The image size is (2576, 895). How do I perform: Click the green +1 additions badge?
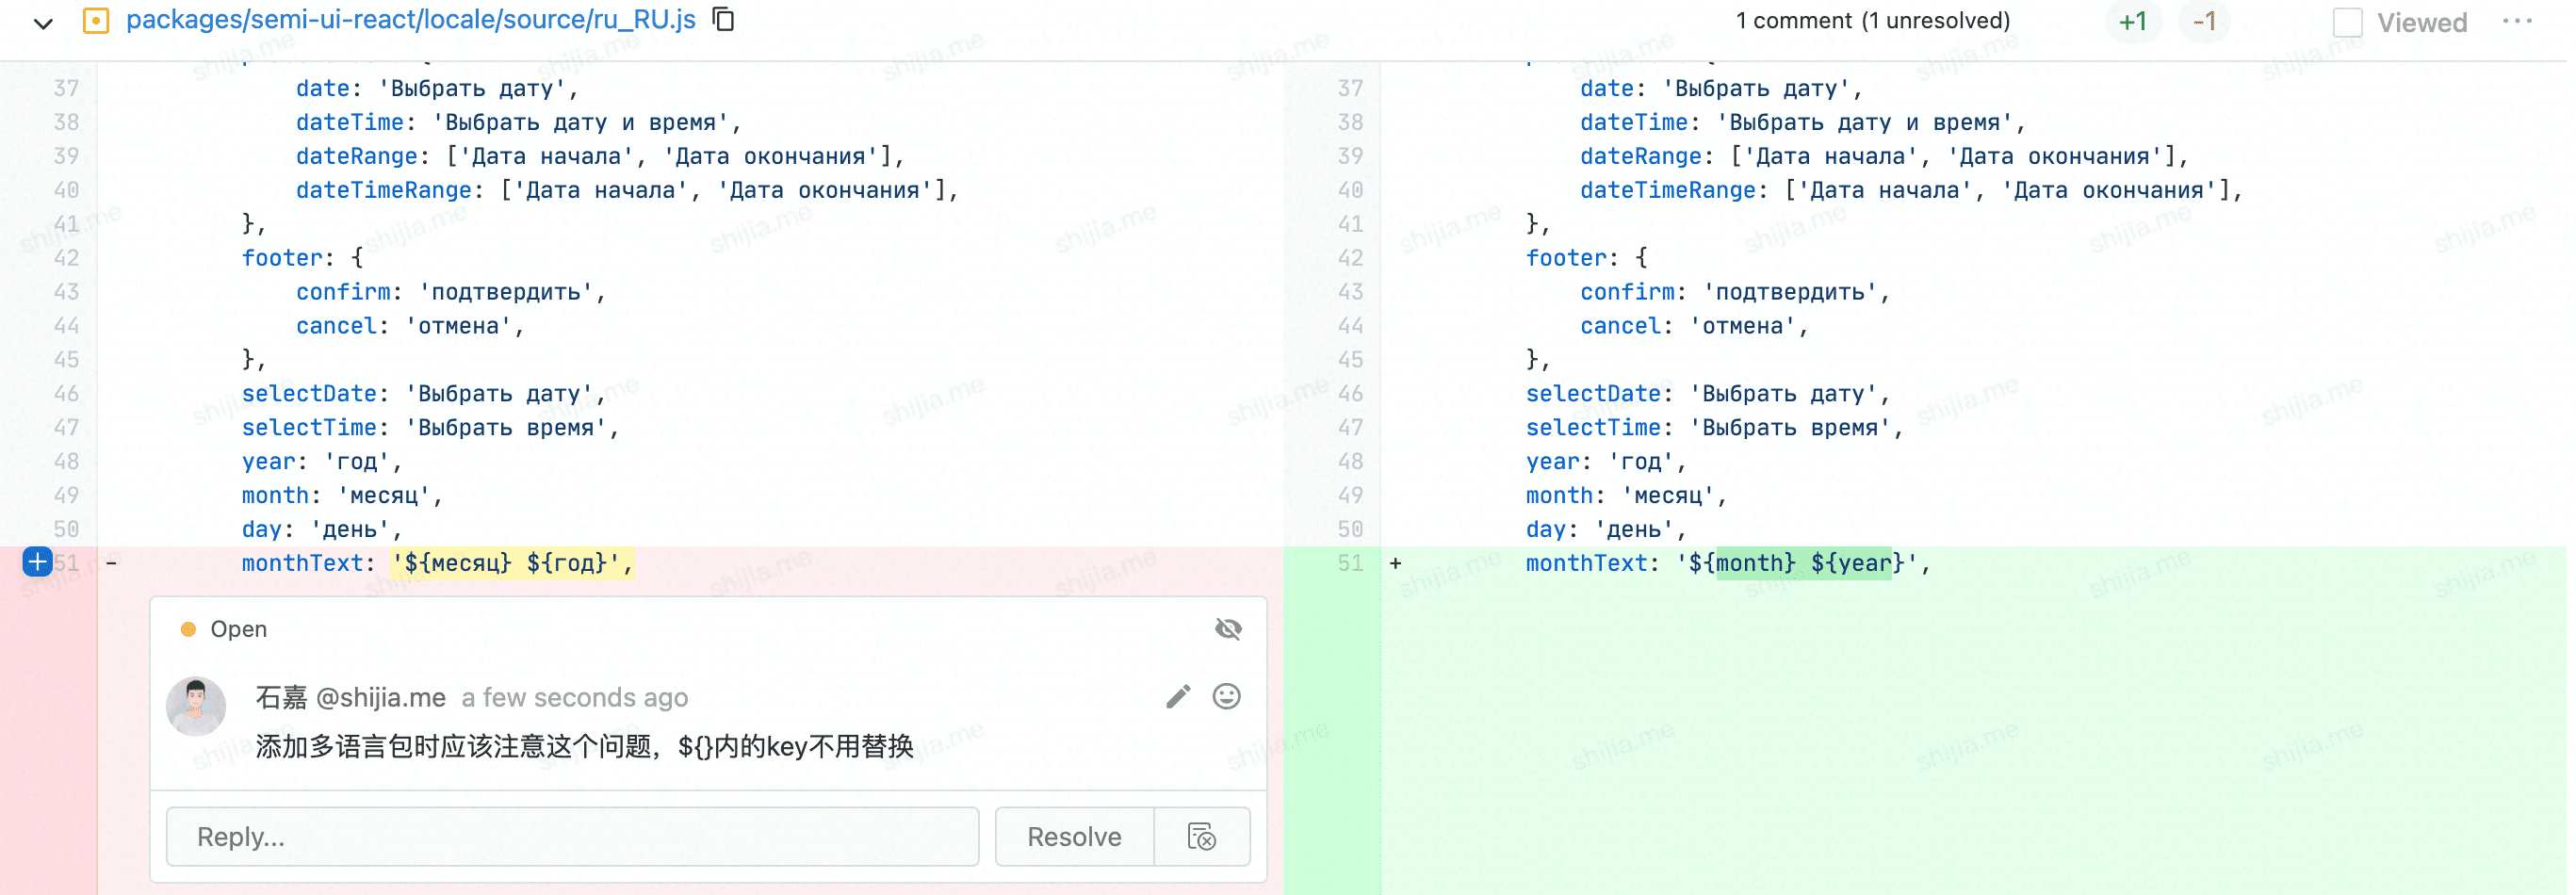pyautogui.click(x=2132, y=22)
